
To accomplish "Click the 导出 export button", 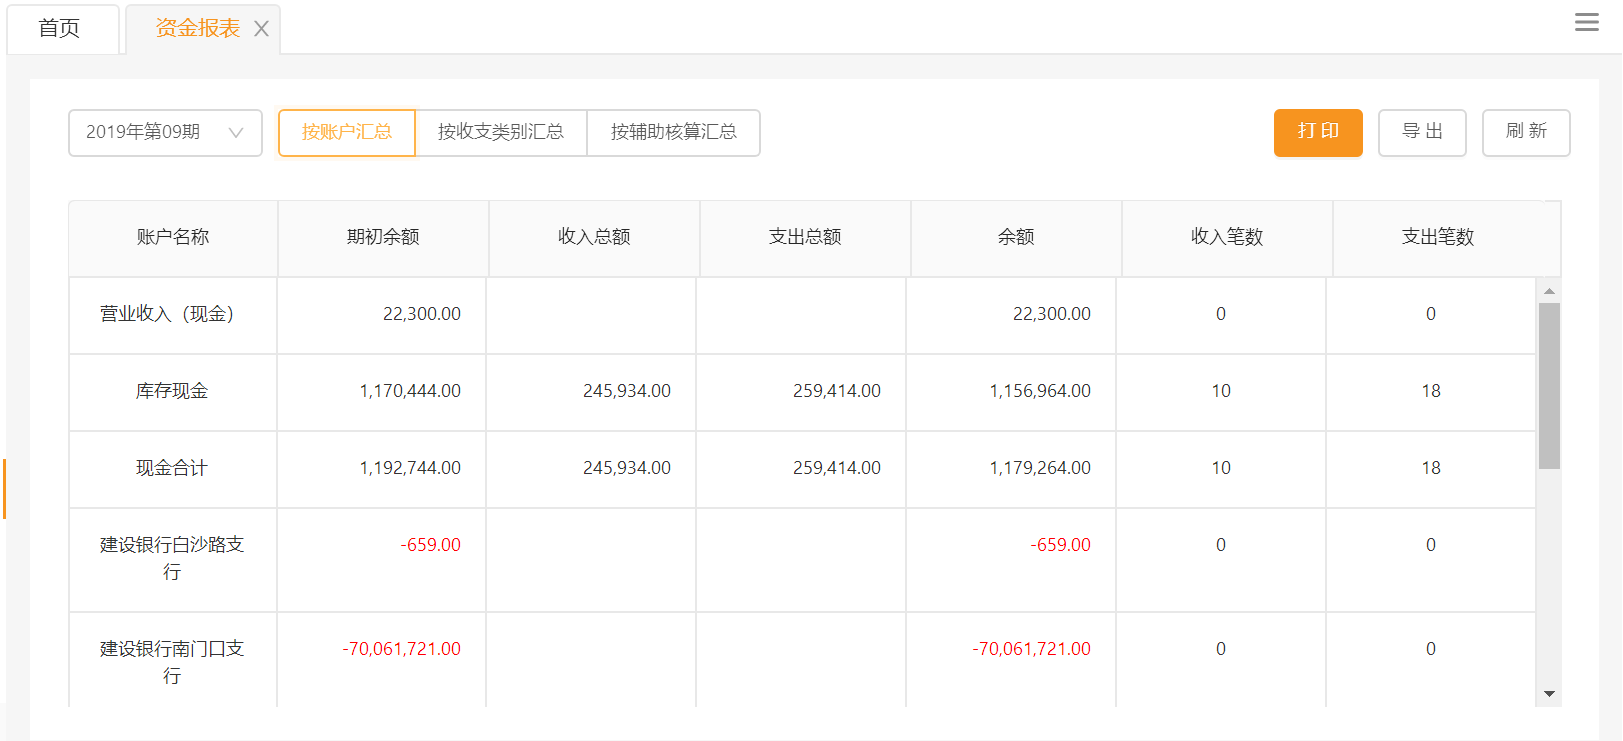I will pyautogui.click(x=1421, y=133).
